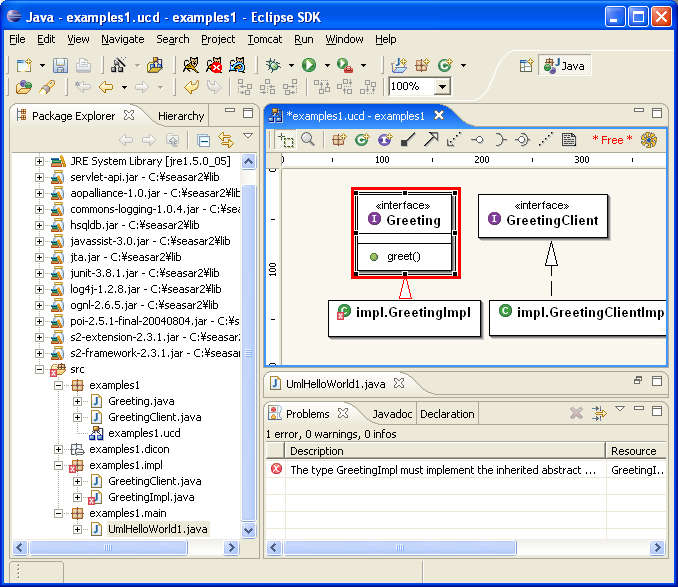Screen dimensions: 678x587
Task: Open the Tomcat menu
Action: 264,39
